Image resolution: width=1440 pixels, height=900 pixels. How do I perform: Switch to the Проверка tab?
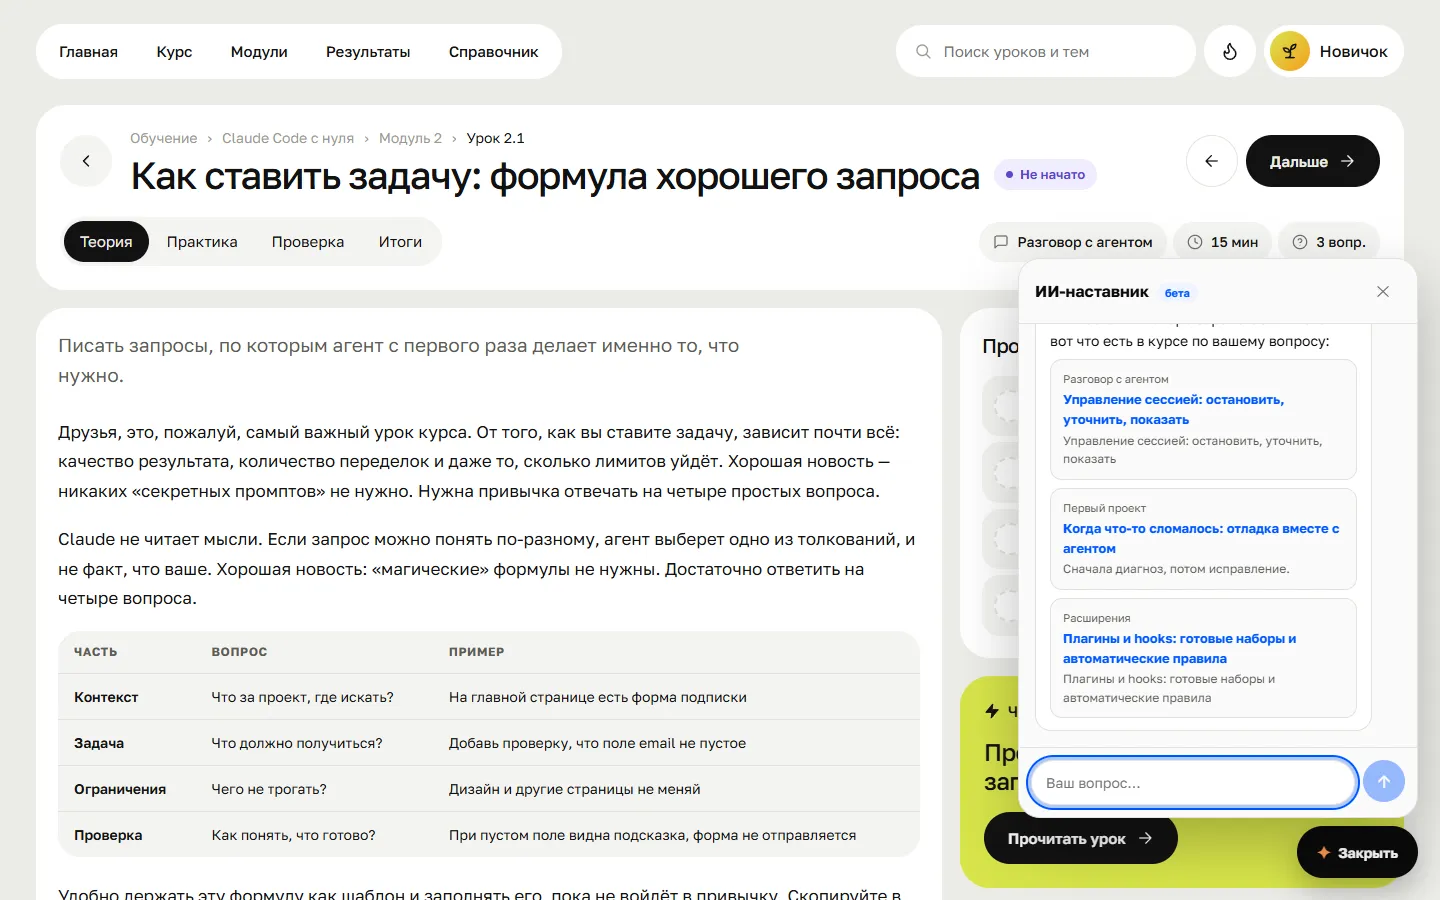308,242
